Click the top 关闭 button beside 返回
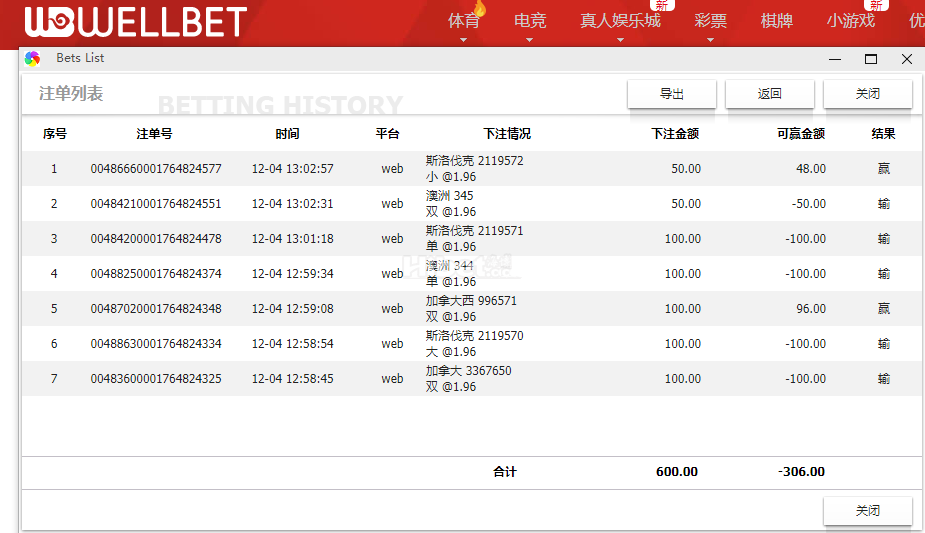 click(x=867, y=94)
